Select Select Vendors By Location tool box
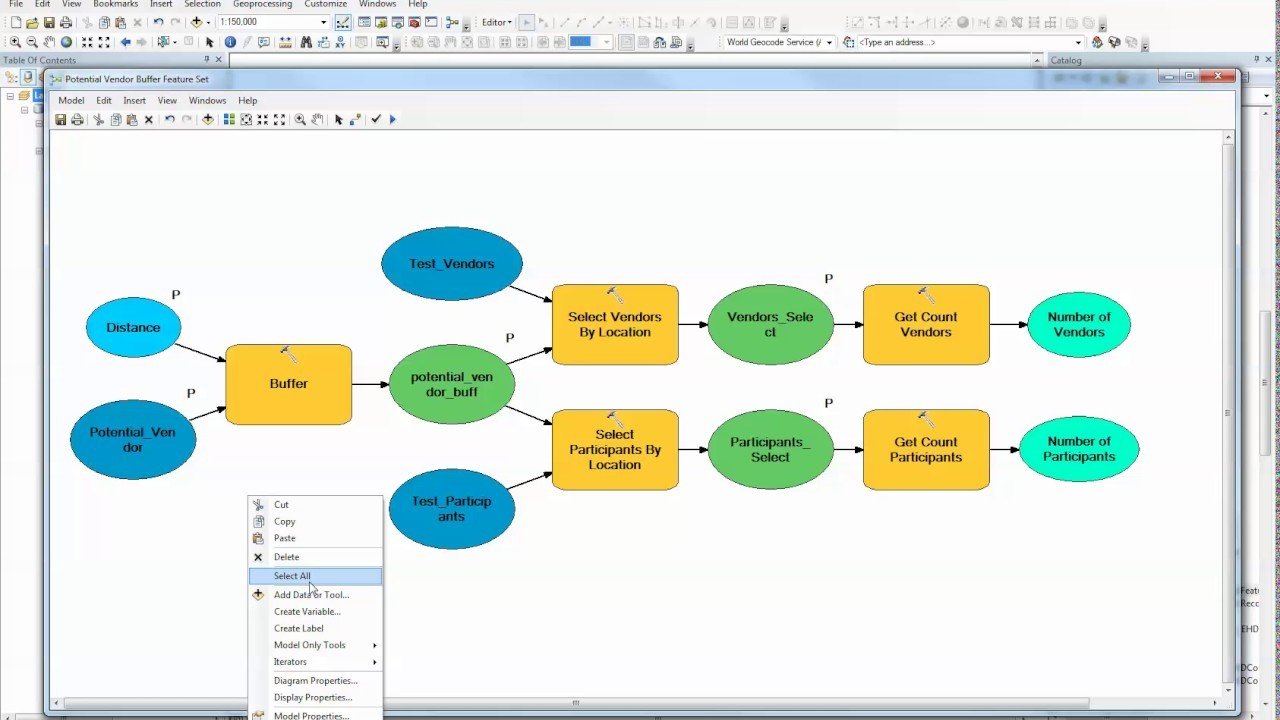 [x=615, y=324]
